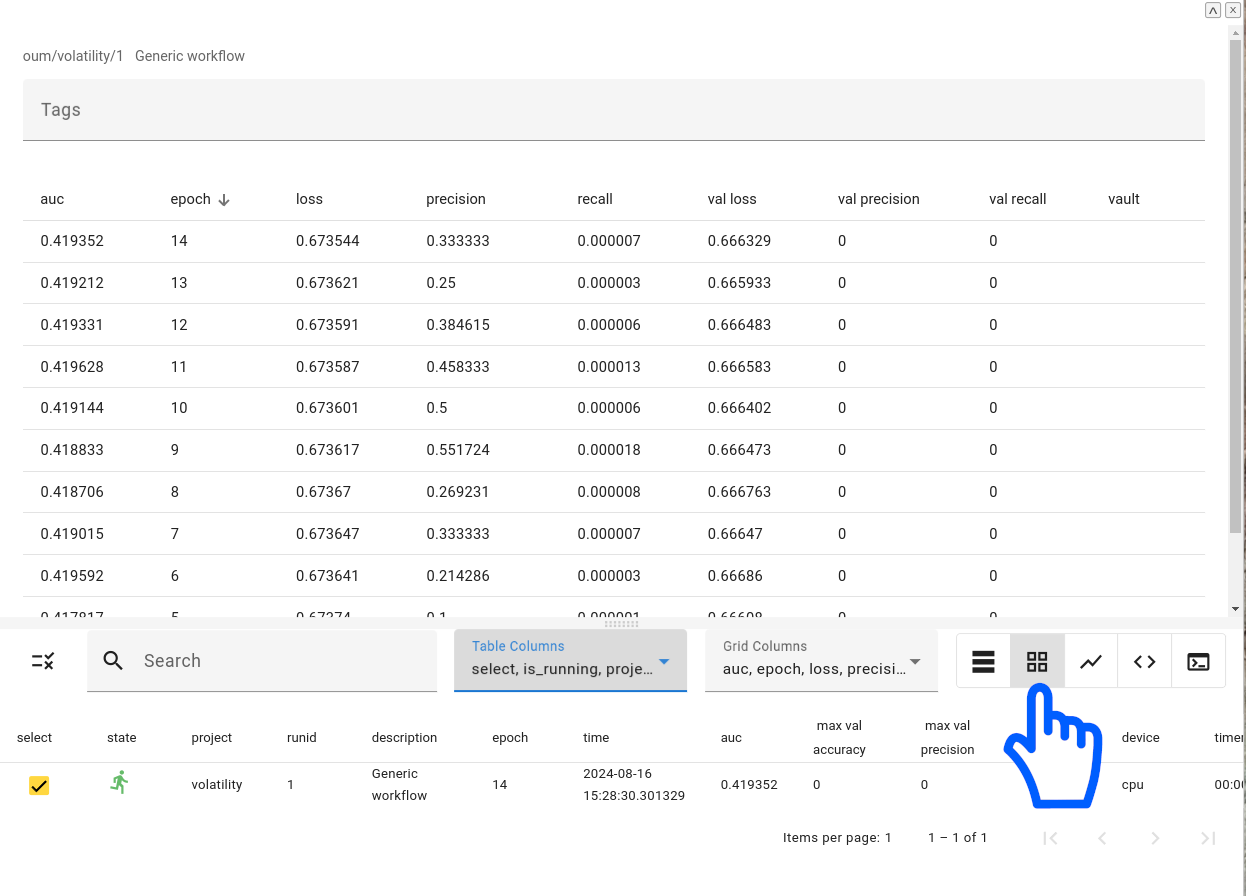This screenshot has width=1246, height=896.
Task: Open the oum/volatility/1 breadcrumb
Action: click(x=73, y=56)
